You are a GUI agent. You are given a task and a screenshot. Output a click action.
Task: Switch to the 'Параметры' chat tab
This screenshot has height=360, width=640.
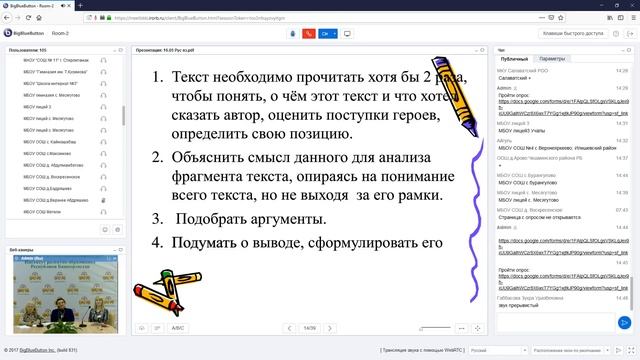[552, 59]
